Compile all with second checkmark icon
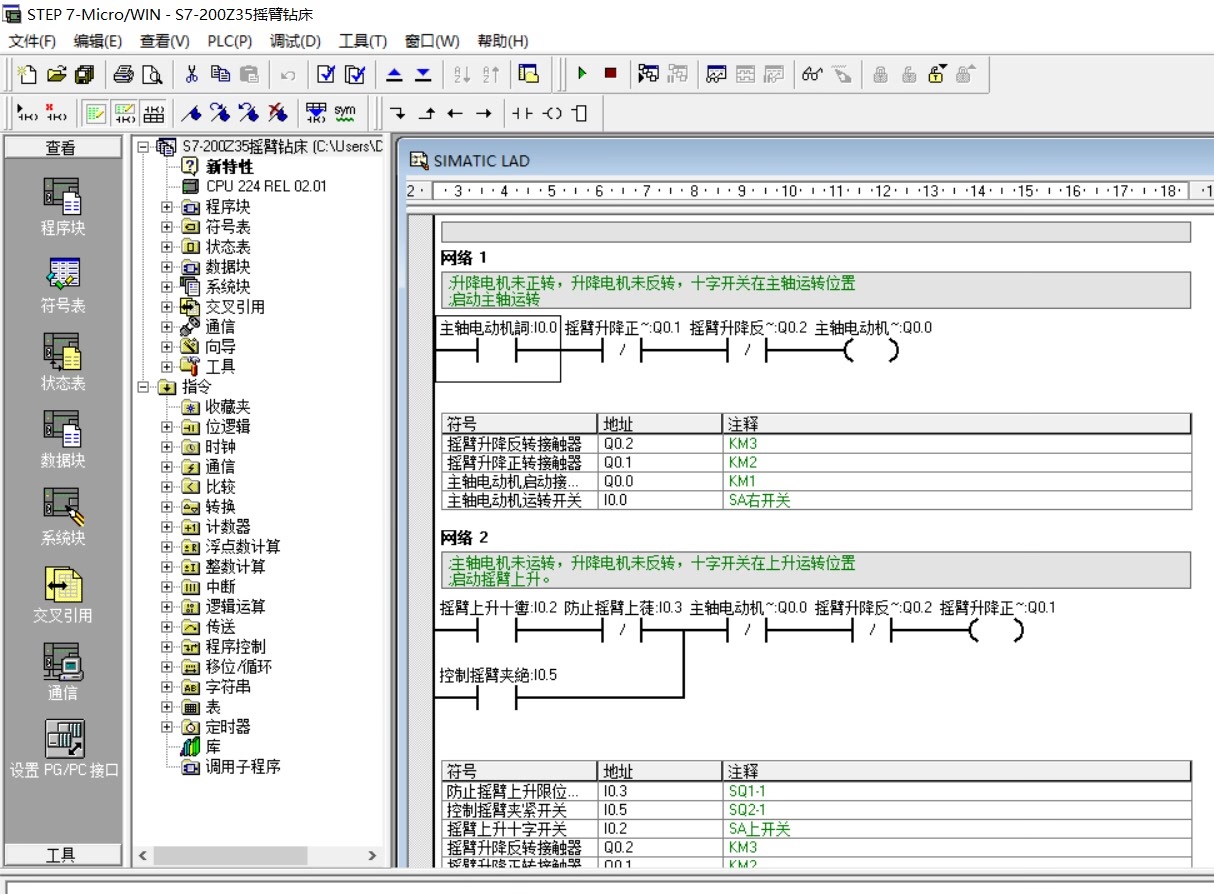The image size is (1214, 894). [355, 74]
